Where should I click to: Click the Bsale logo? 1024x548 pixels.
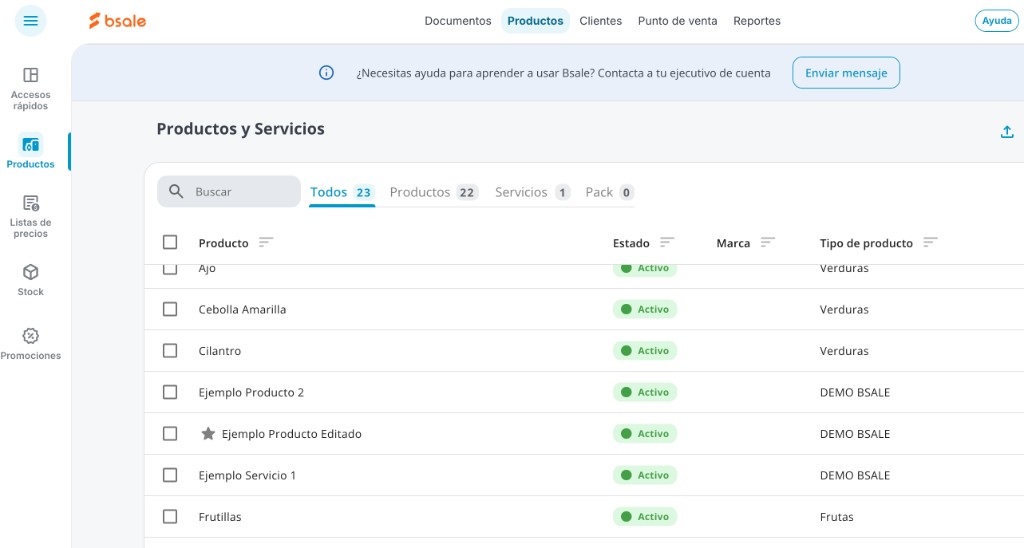click(118, 21)
